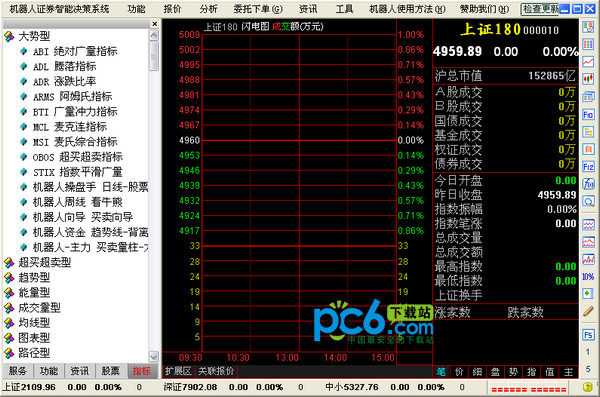Open the 分析 menu
Screen dimensions: 600x397
(209, 9)
